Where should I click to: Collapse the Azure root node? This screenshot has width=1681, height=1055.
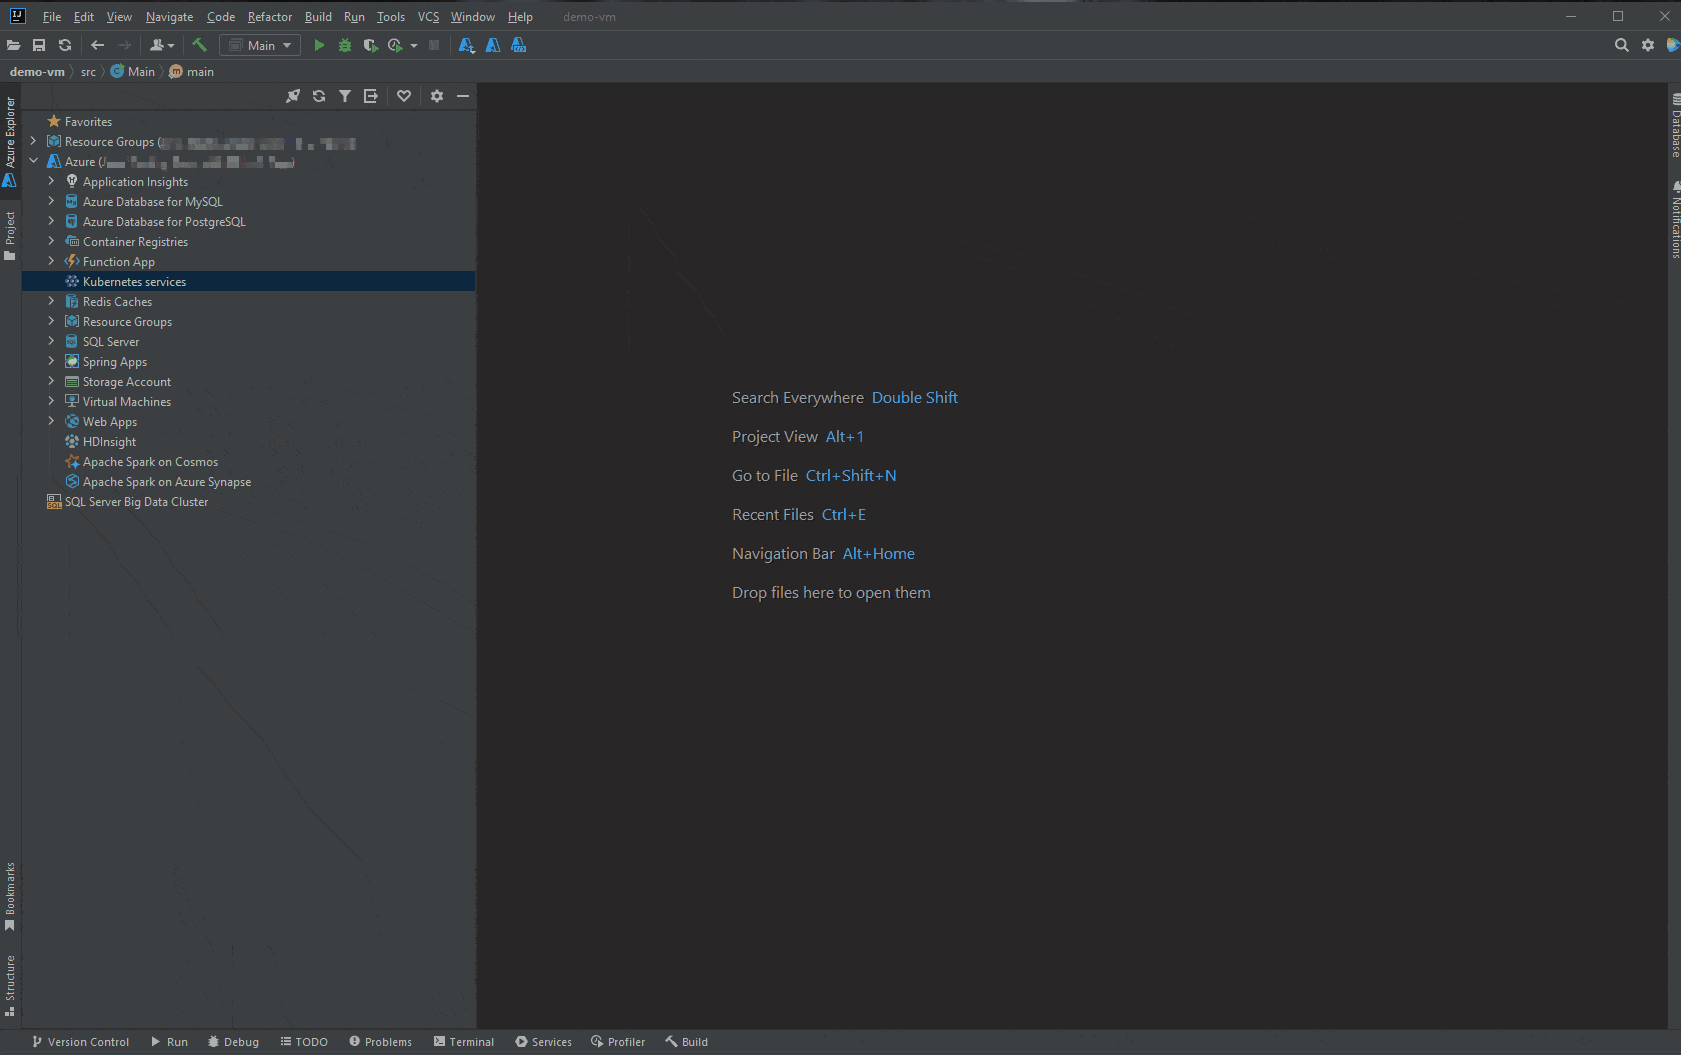coord(34,161)
